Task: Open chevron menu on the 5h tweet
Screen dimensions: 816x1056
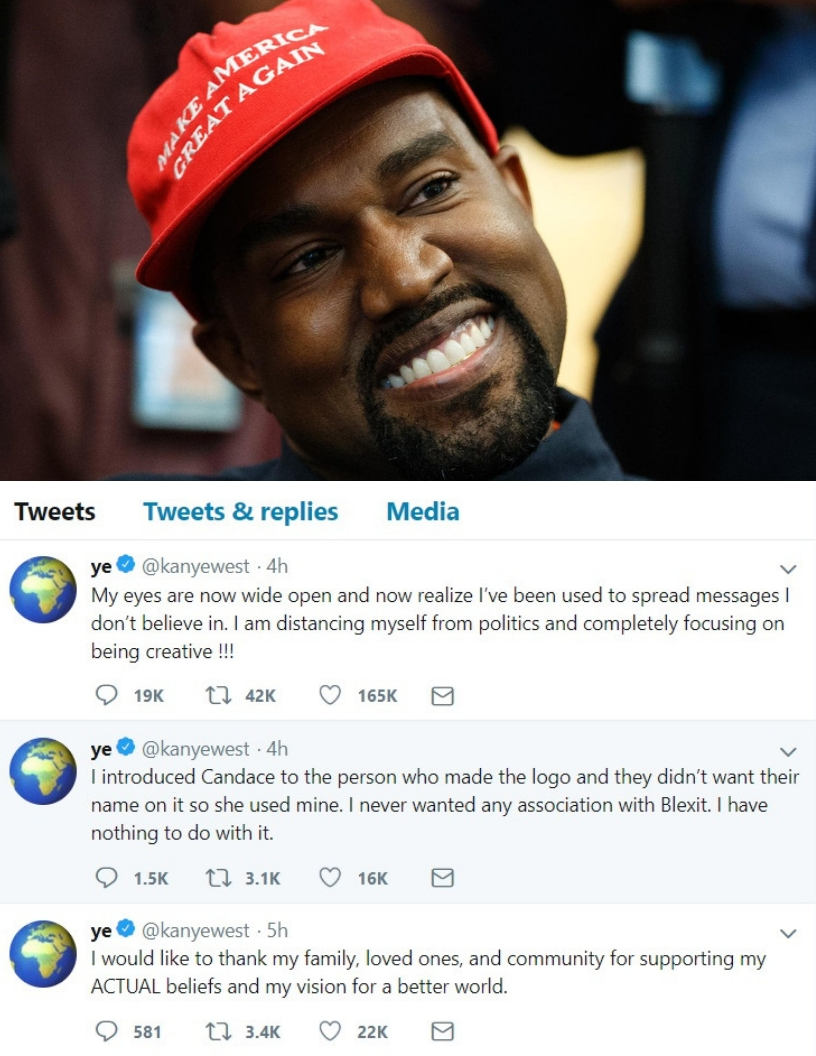Action: pyautogui.click(x=788, y=933)
